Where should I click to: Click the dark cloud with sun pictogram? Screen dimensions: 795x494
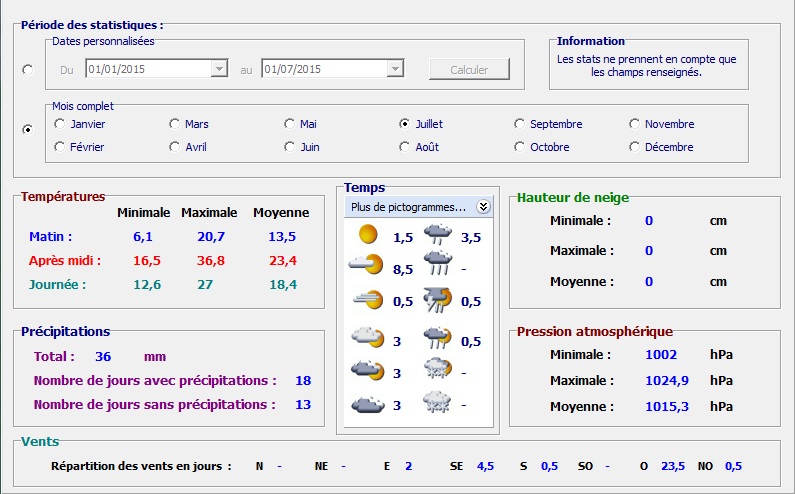click(368, 370)
